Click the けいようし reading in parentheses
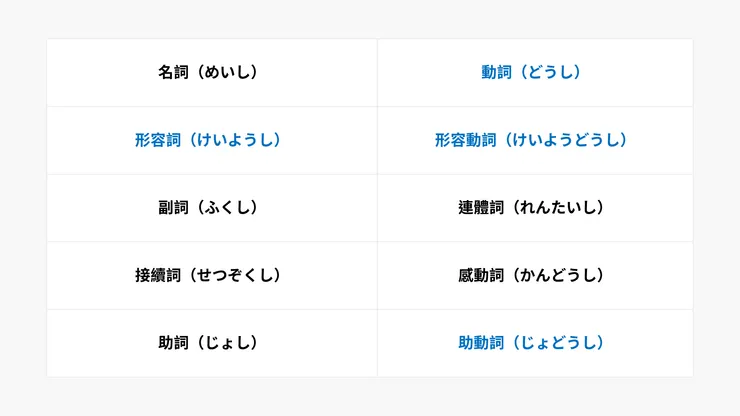The image size is (740, 416). click(x=231, y=140)
